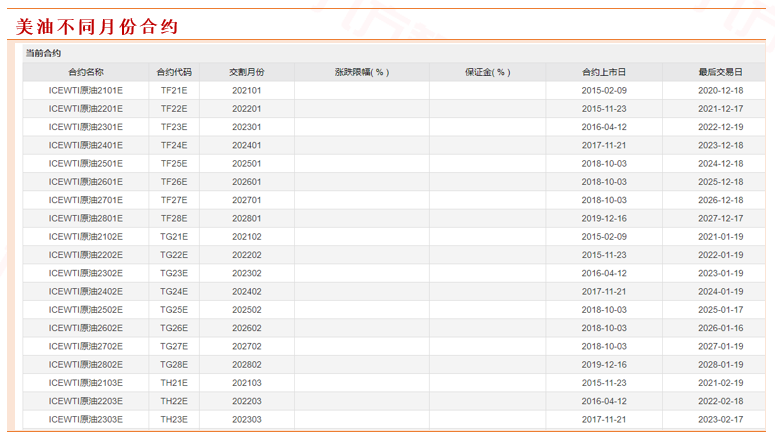This screenshot has height=440, width=775.
Task: Click contract code TF25E
Action: (174, 164)
